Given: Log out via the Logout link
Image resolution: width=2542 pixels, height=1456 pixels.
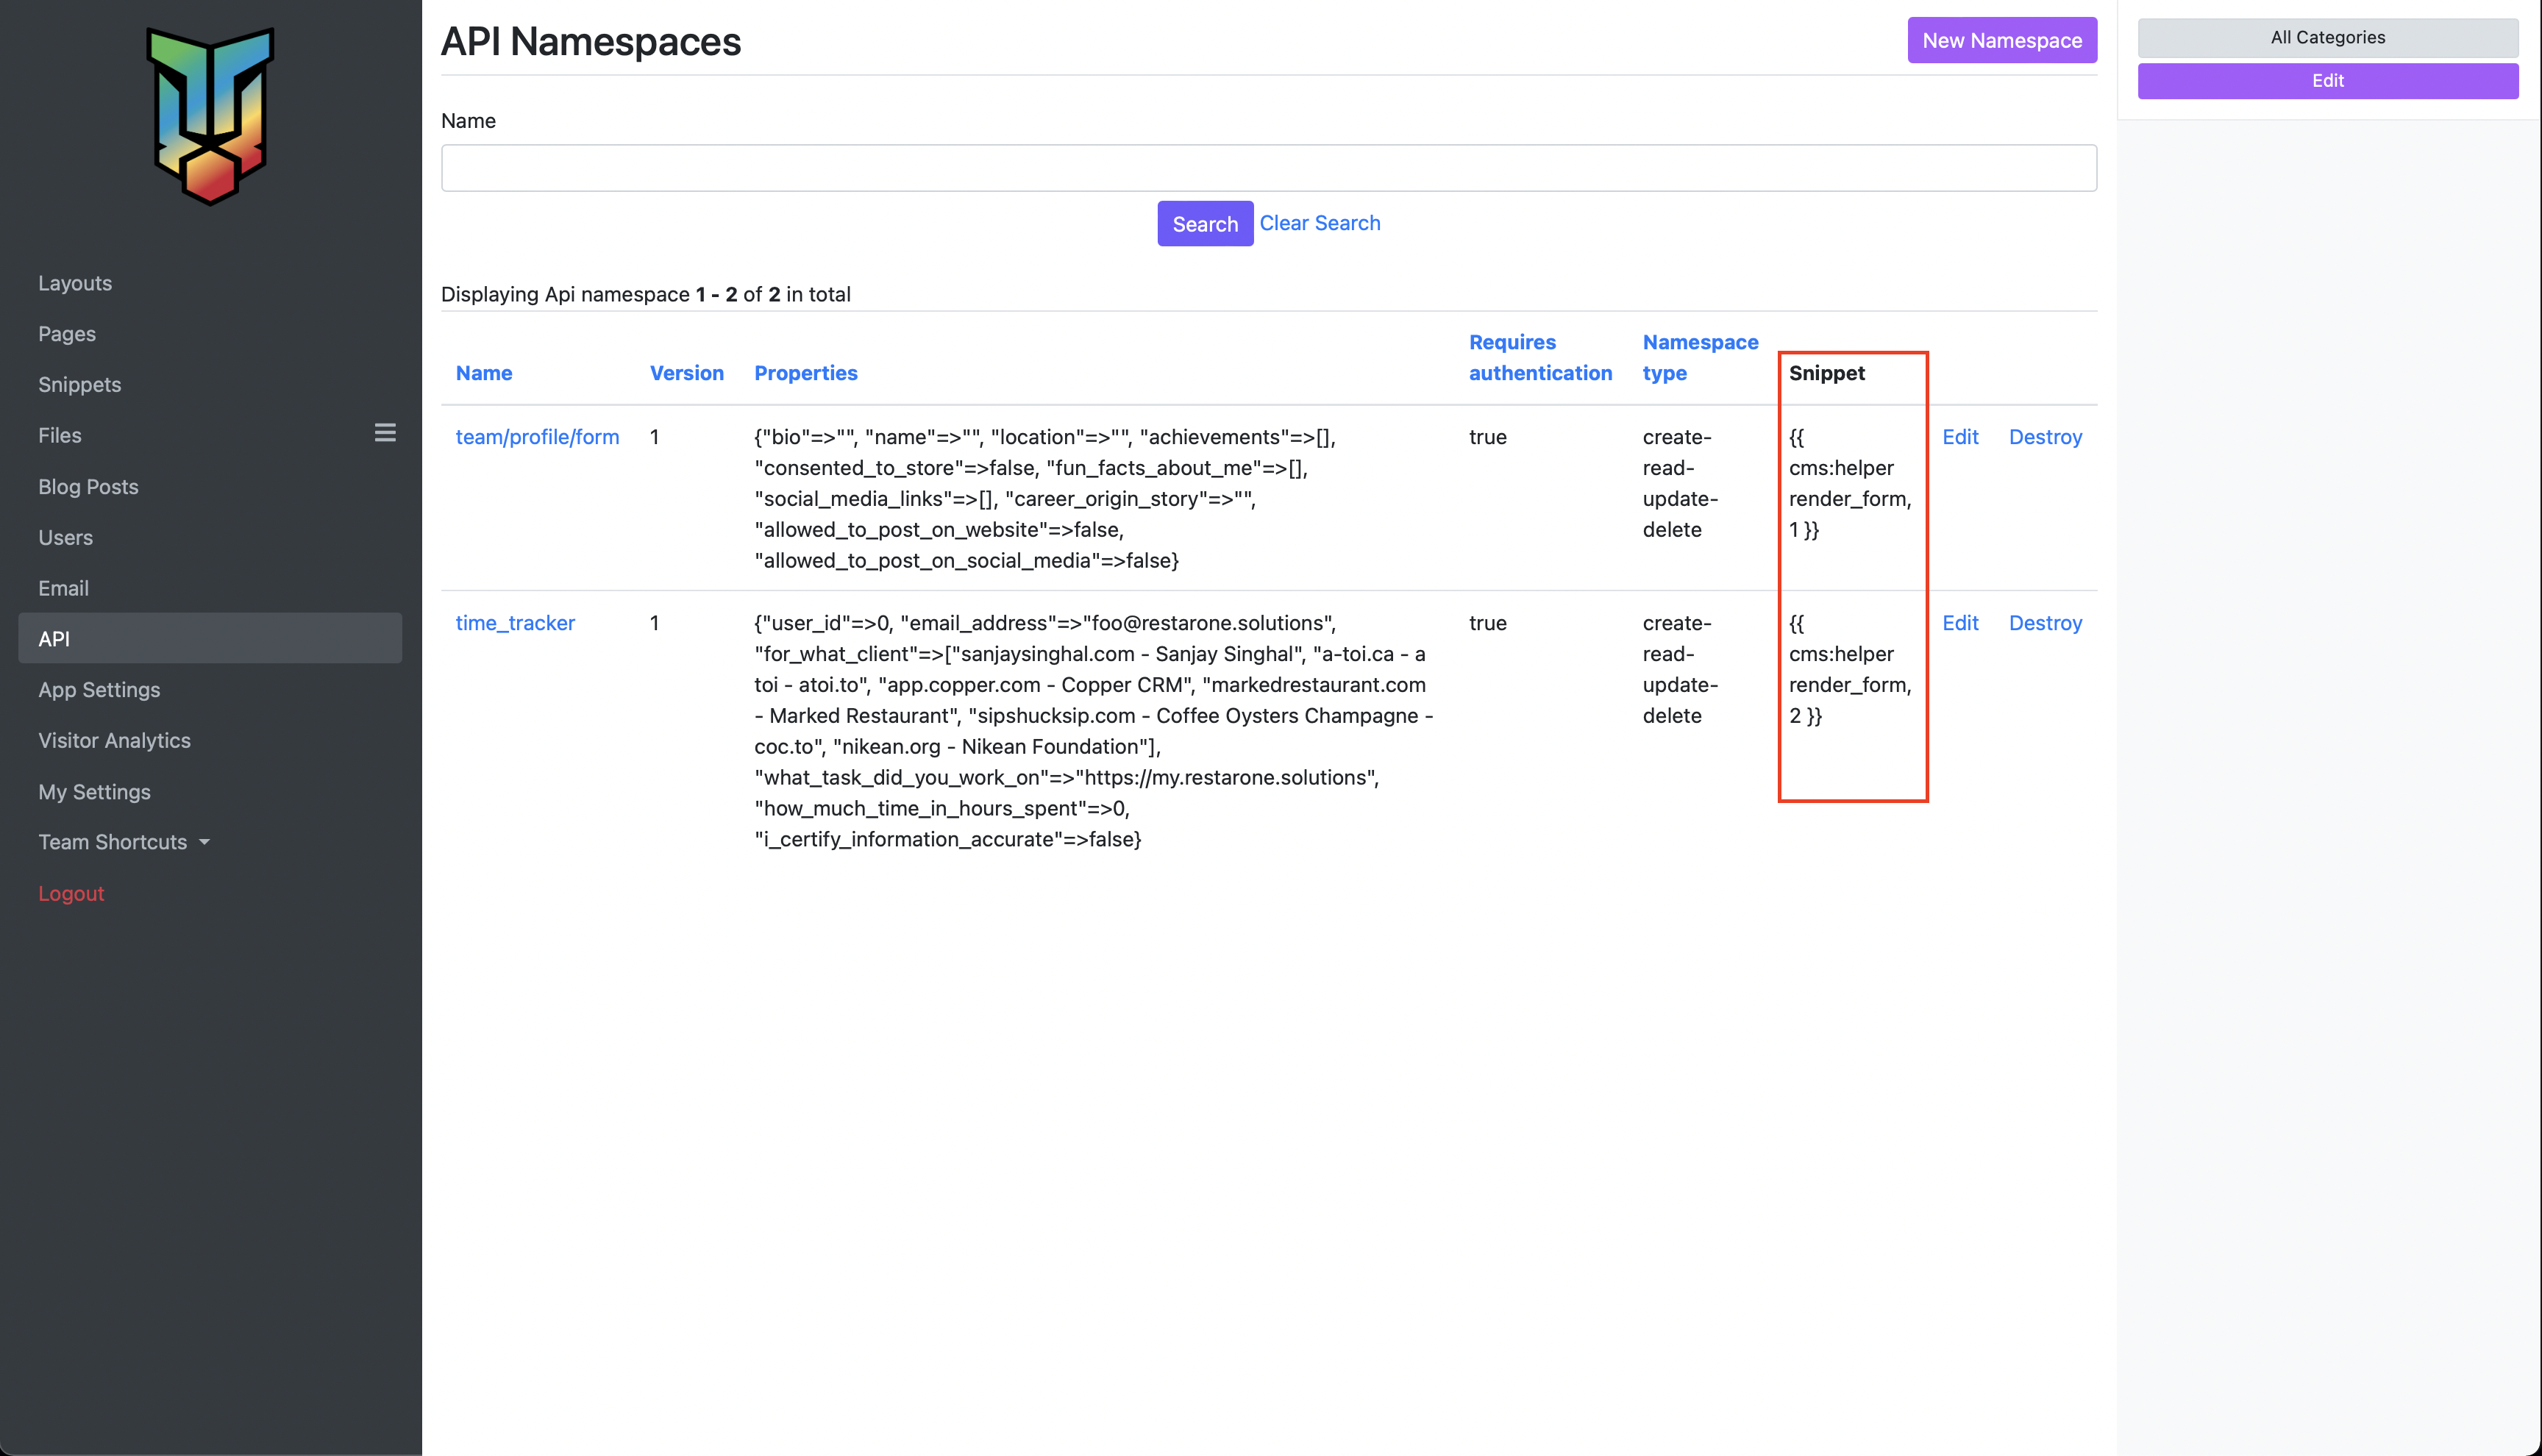Looking at the screenshot, I should pos(71,893).
